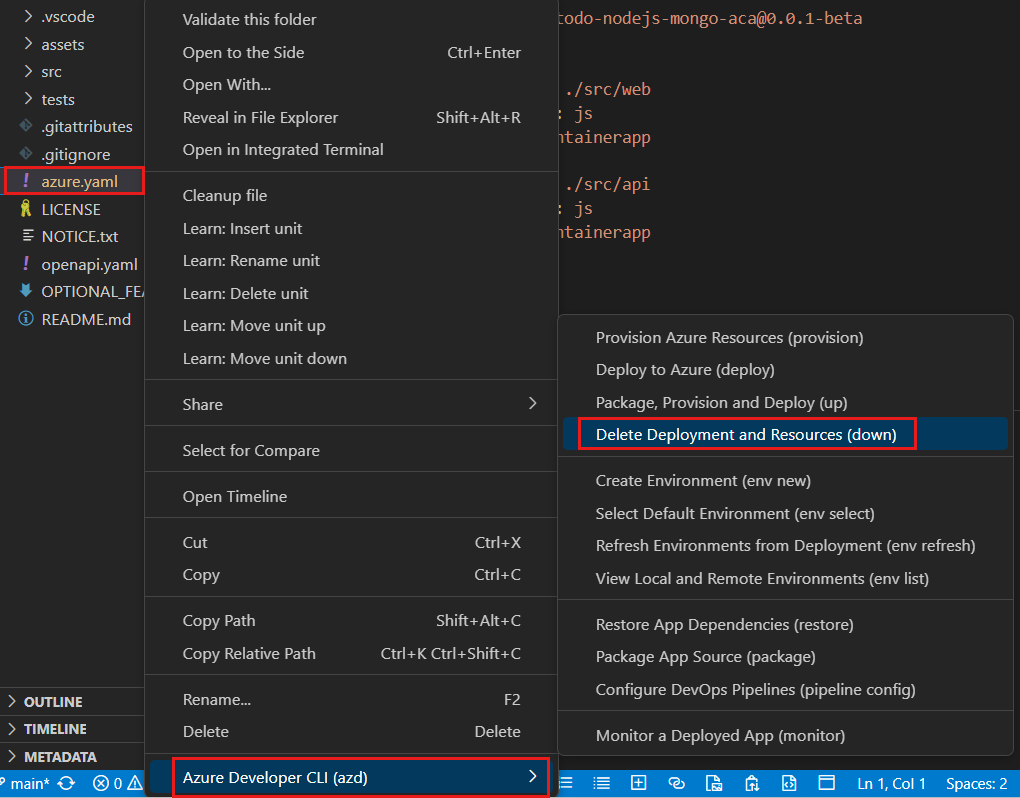Select Package App Source (package)
Viewport: 1020px width, 798px height.
point(785,657)
